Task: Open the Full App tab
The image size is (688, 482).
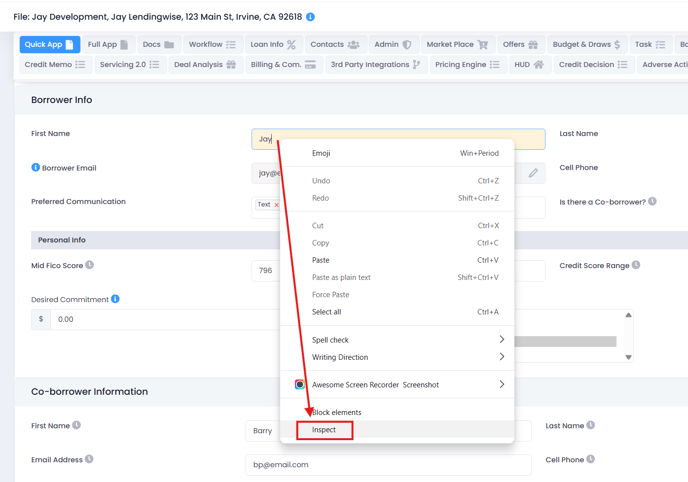Action: 108,44
